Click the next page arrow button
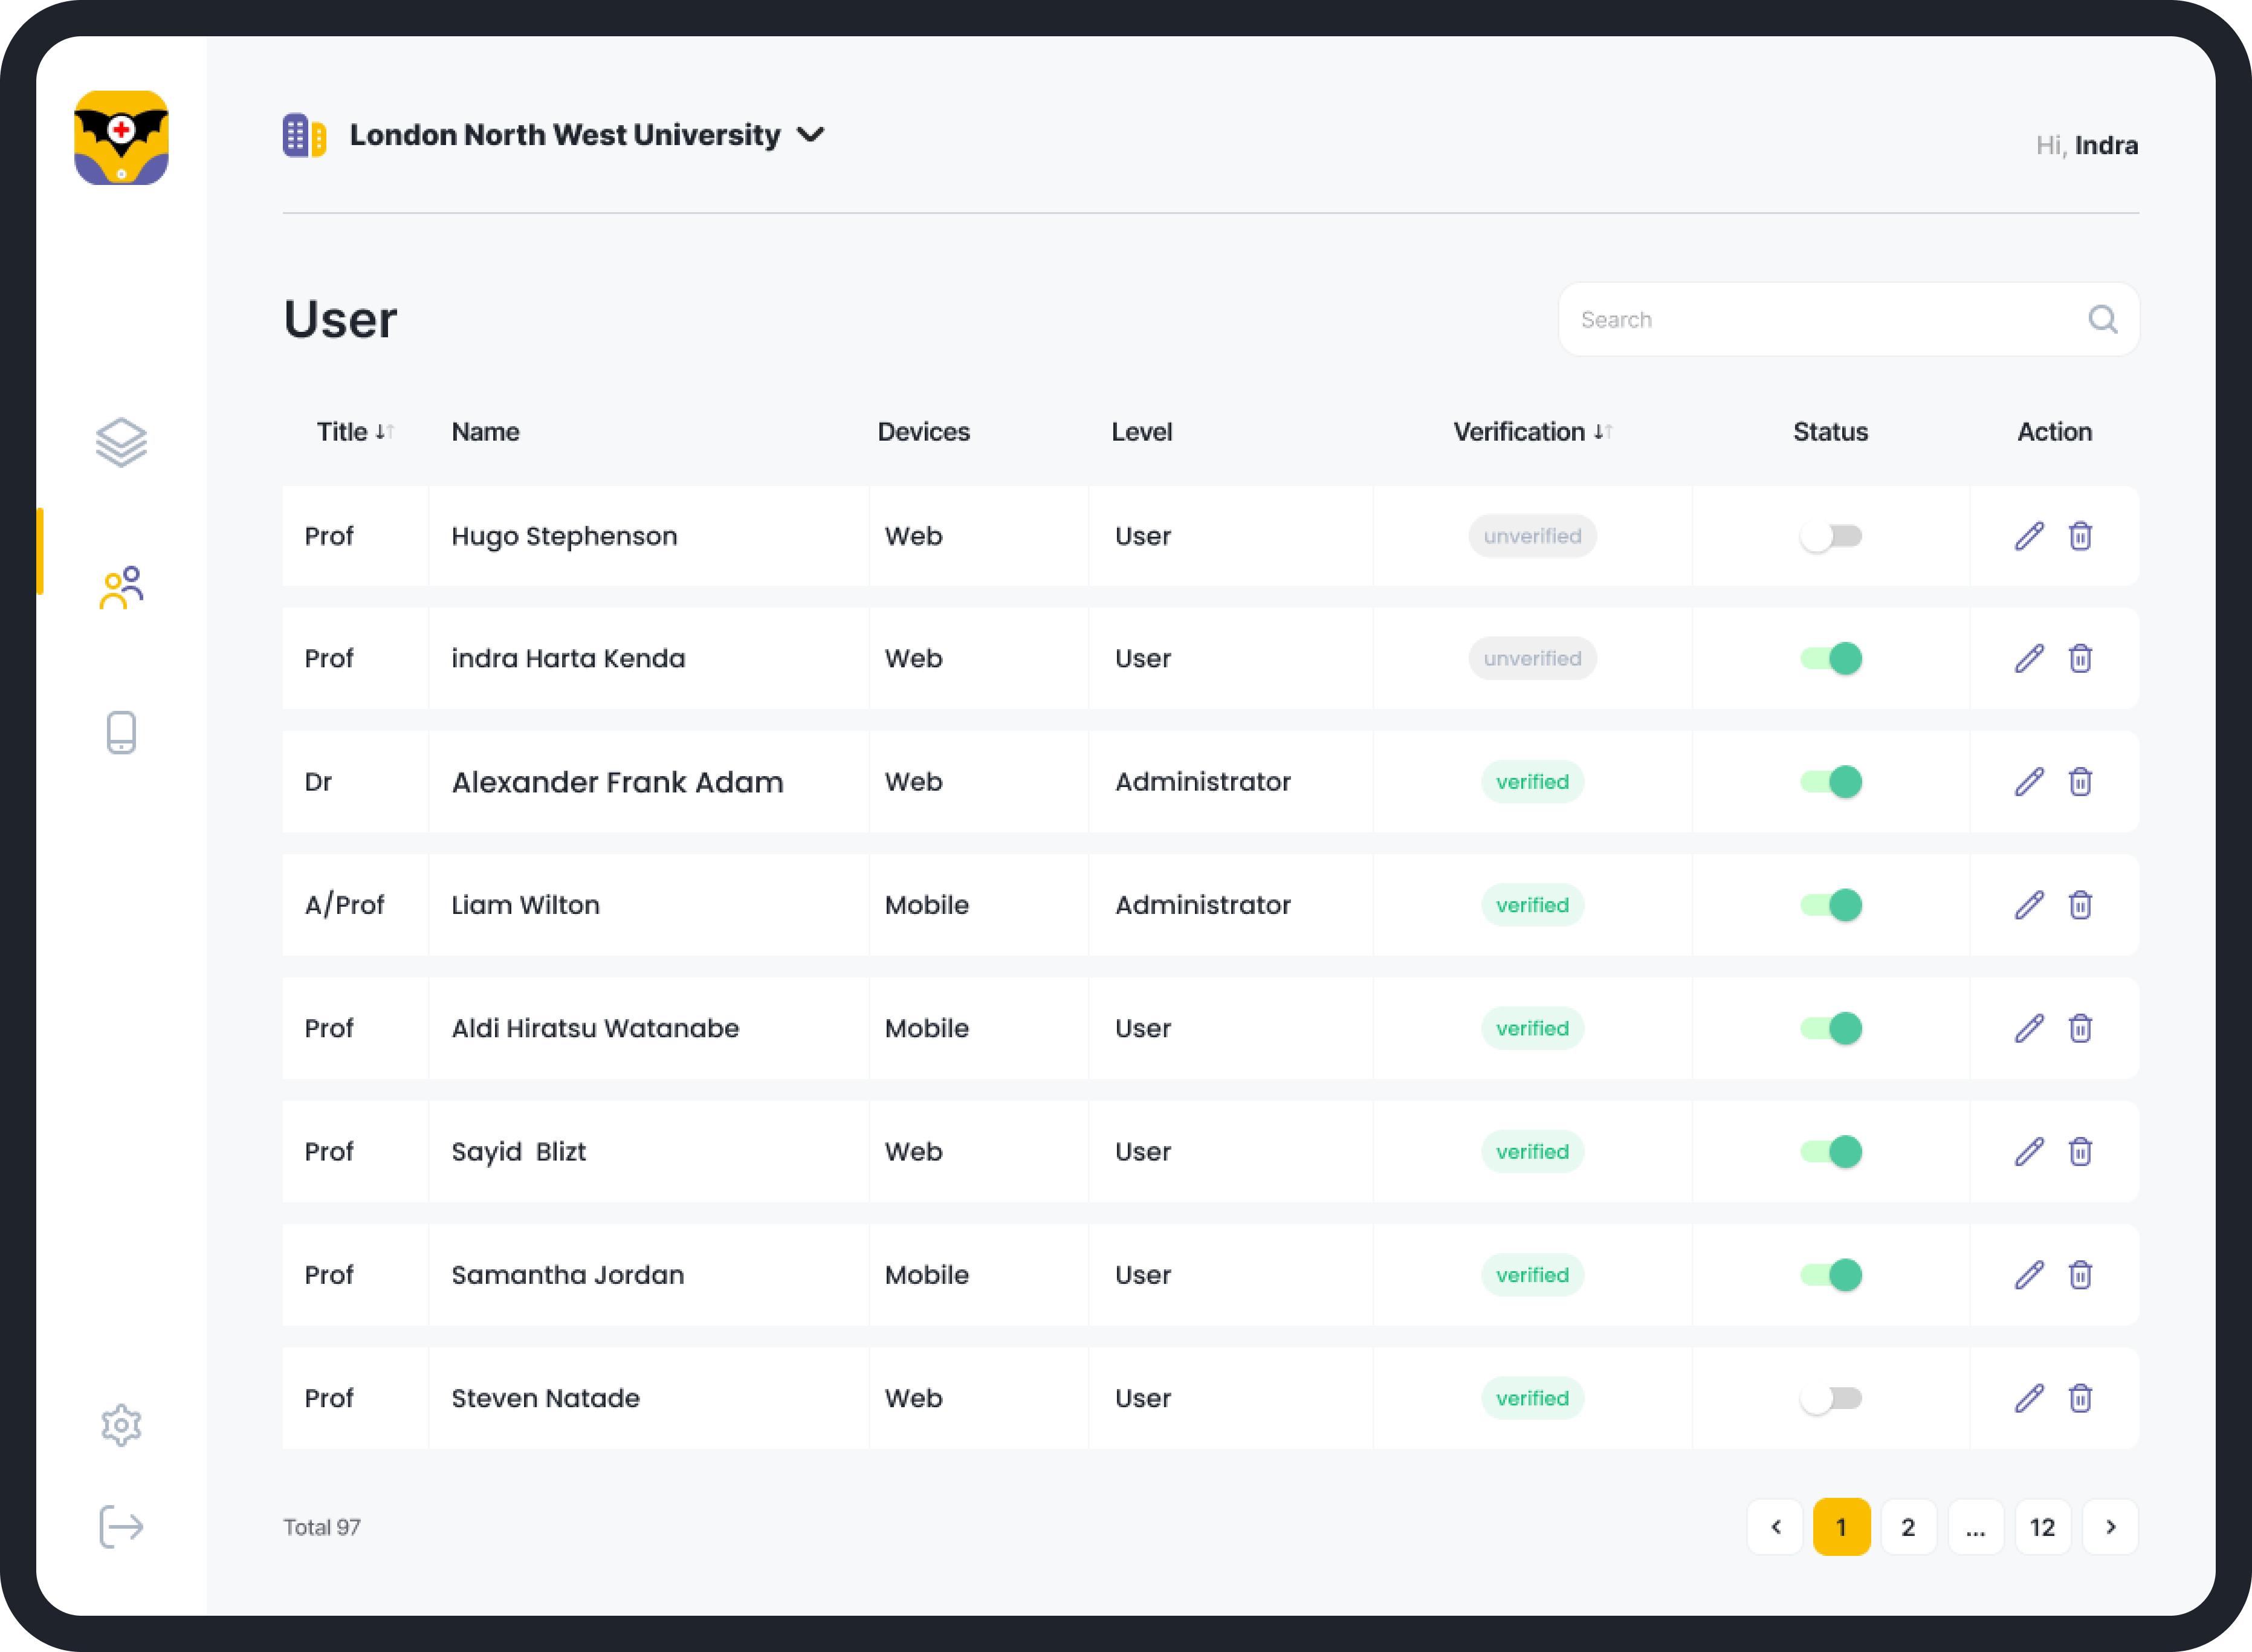The width and height of the screenshot is (2252, 1652). [2110, 1527]
